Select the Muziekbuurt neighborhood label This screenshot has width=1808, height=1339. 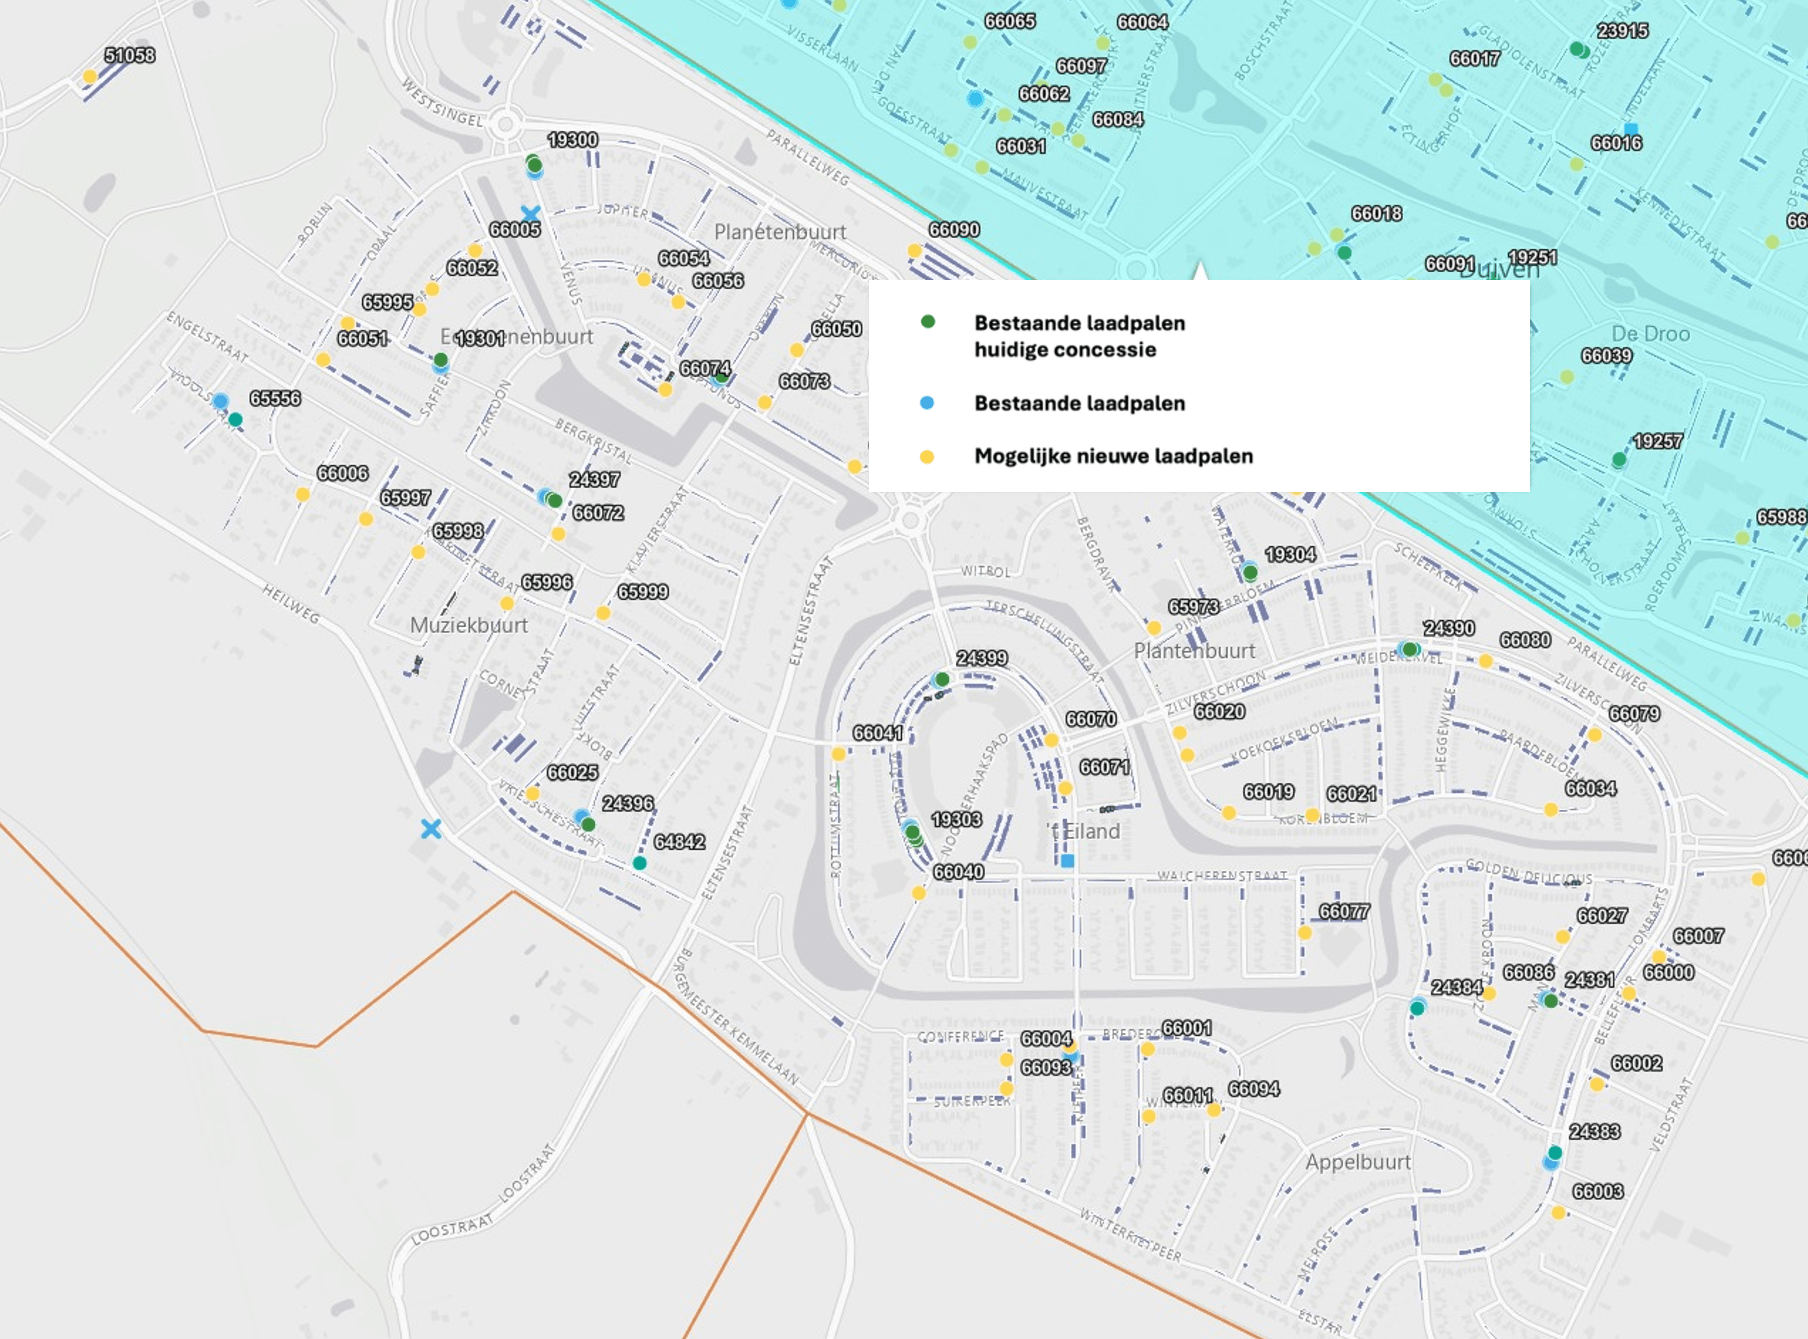(469, 625)
